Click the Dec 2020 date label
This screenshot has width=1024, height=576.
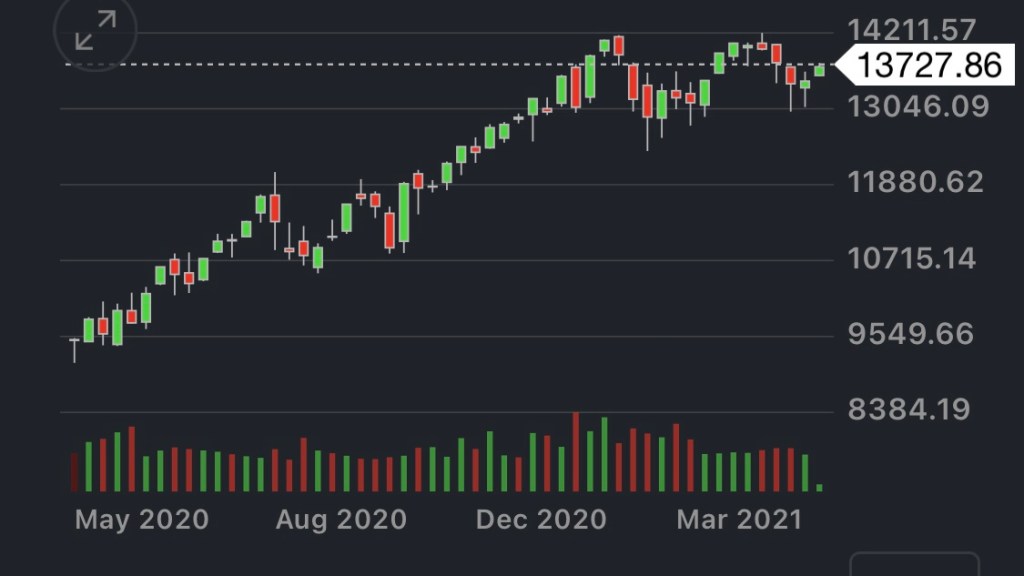coord(541,520)
